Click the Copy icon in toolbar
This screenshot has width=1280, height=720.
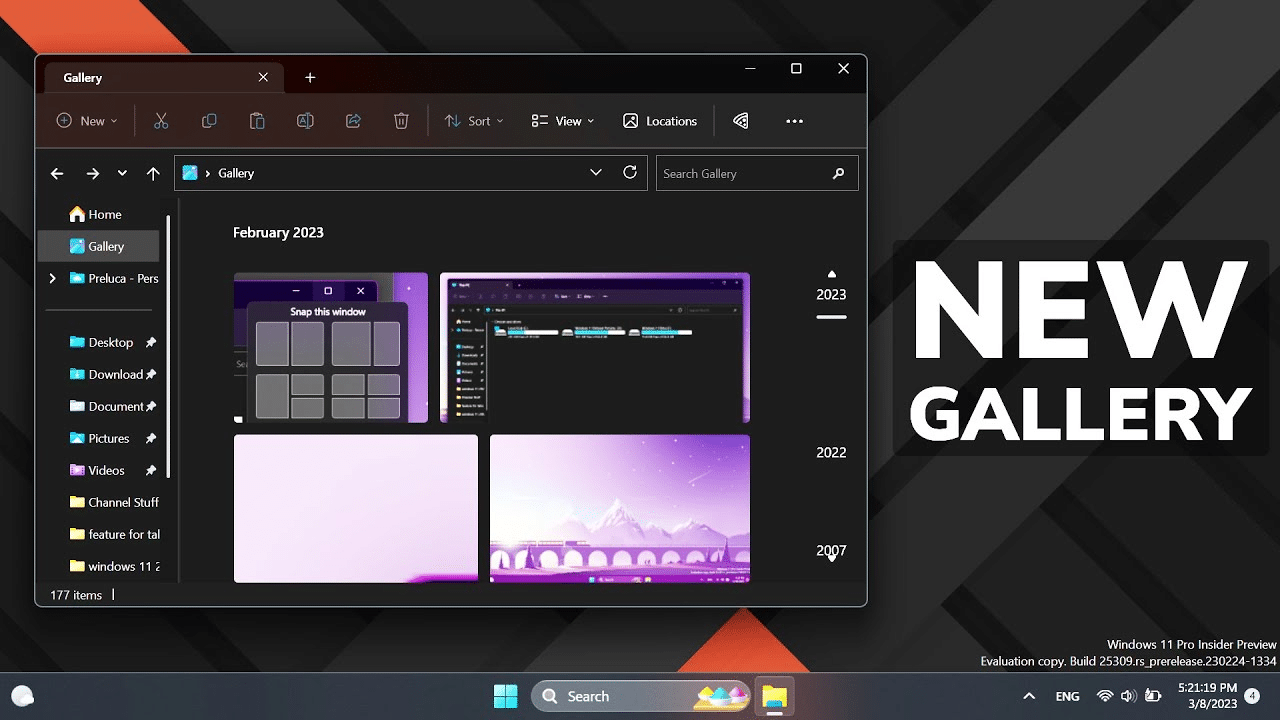tap(209, 121)
